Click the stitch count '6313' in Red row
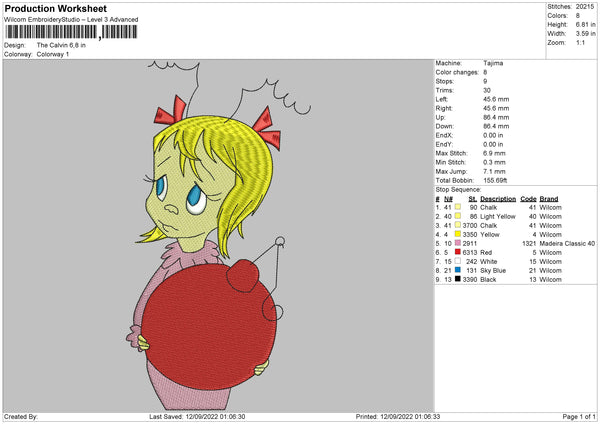This screenshot has height=424, width=600. (x=470, y=253)
